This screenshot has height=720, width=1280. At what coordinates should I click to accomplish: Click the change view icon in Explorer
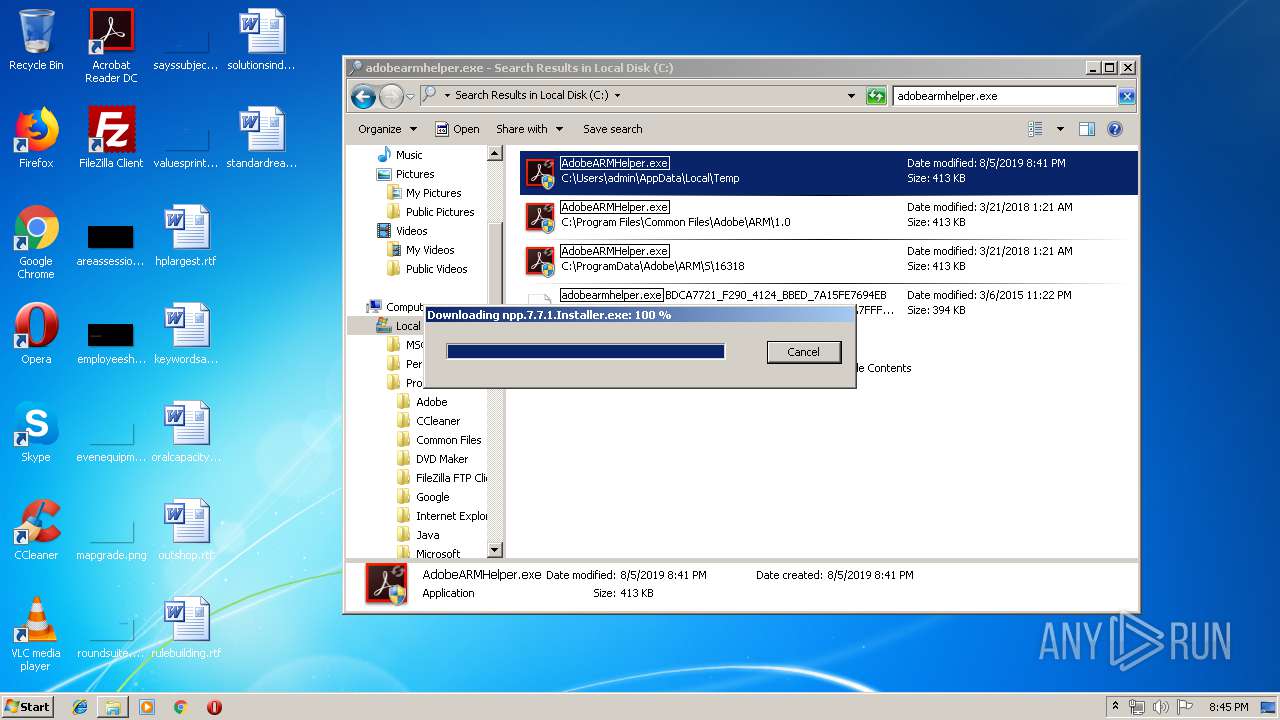coord(1035,129)
